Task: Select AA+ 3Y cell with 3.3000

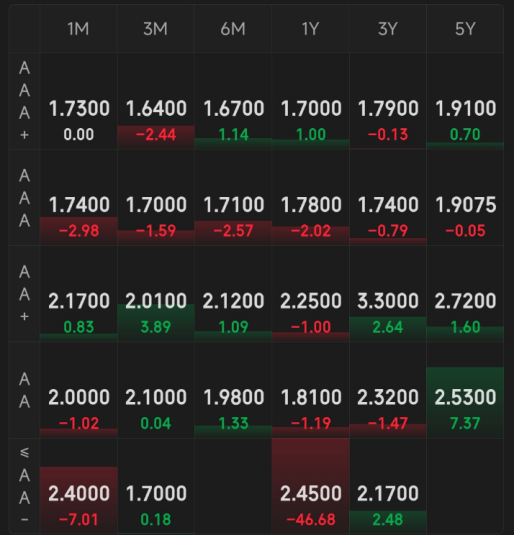Action: (x=388, y=294)
